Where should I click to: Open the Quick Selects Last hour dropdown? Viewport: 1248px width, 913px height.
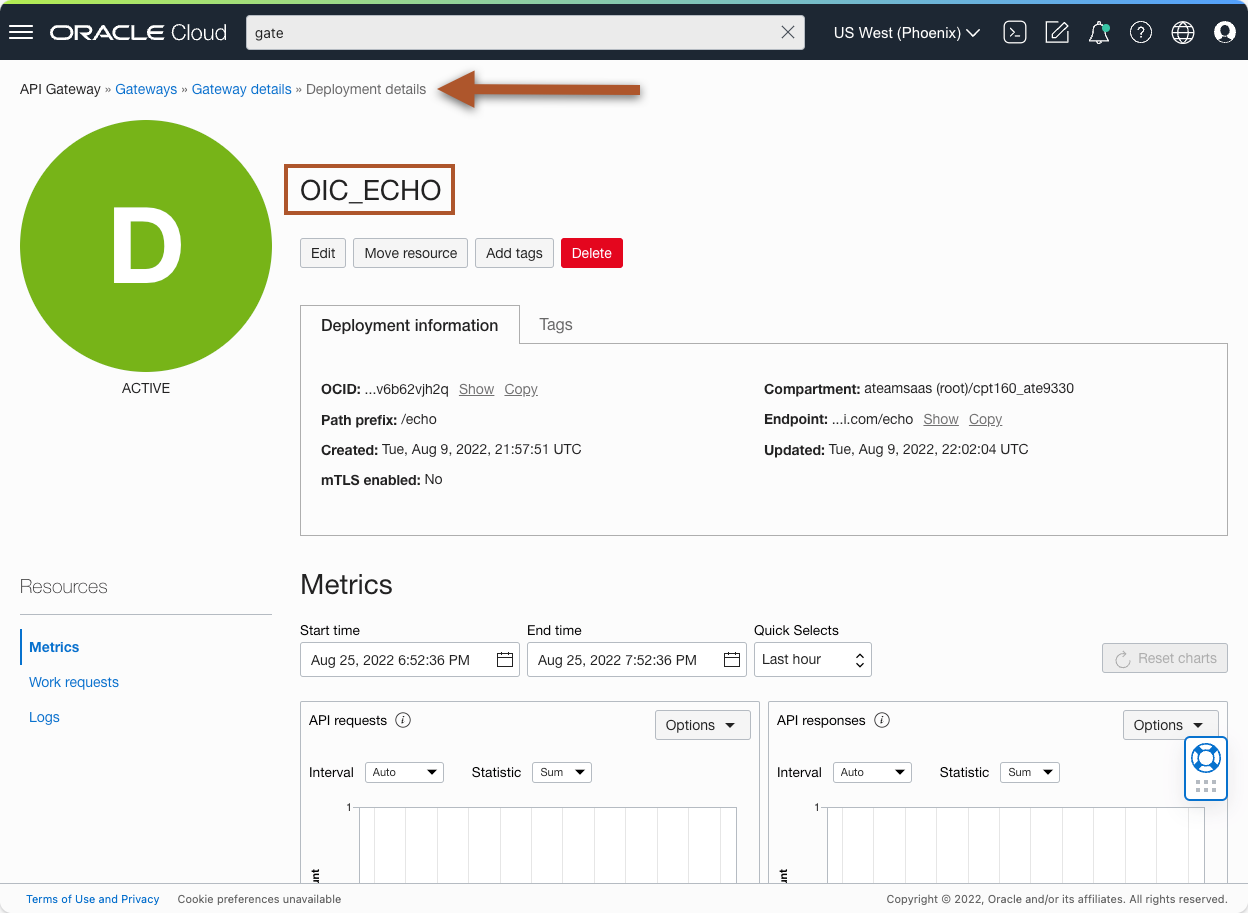[x=812, y=659]
